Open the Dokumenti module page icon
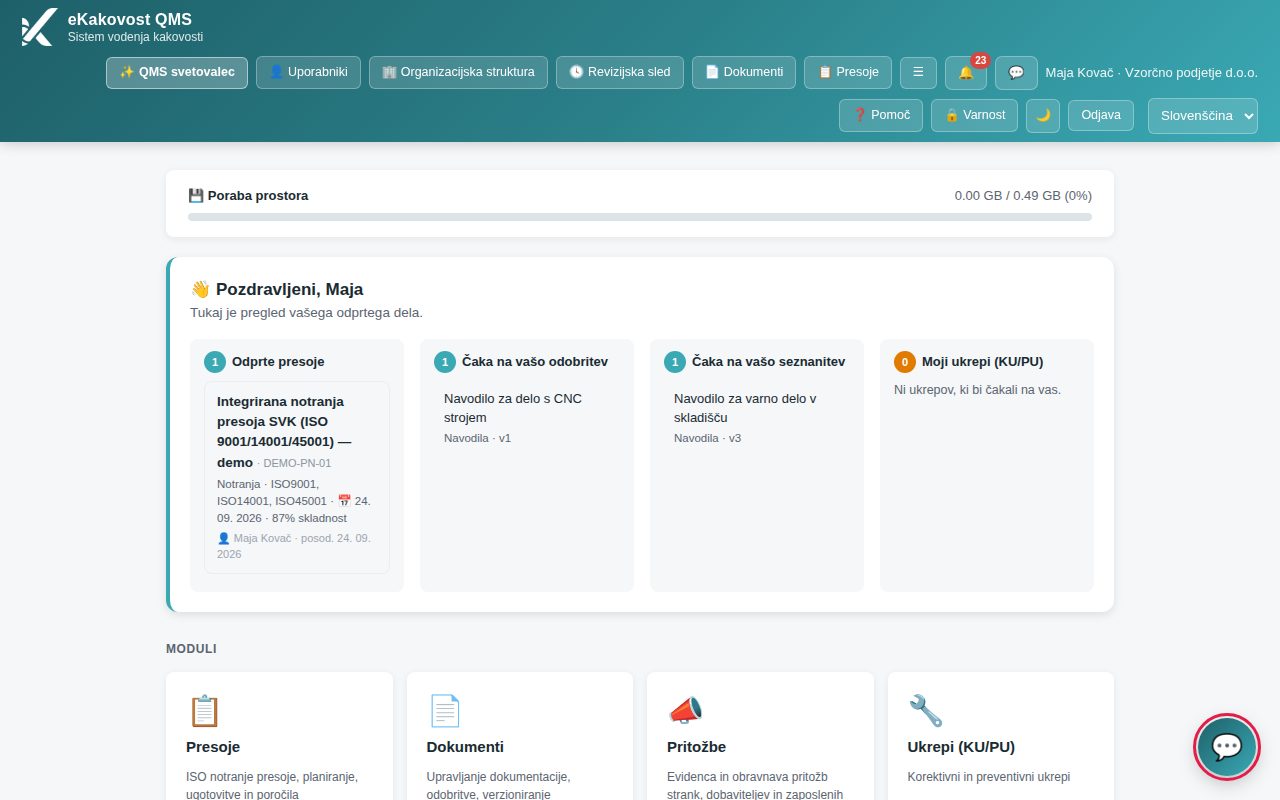Image resolution: width=1280 pixels, height=800 pixels. tap(445, 711)
